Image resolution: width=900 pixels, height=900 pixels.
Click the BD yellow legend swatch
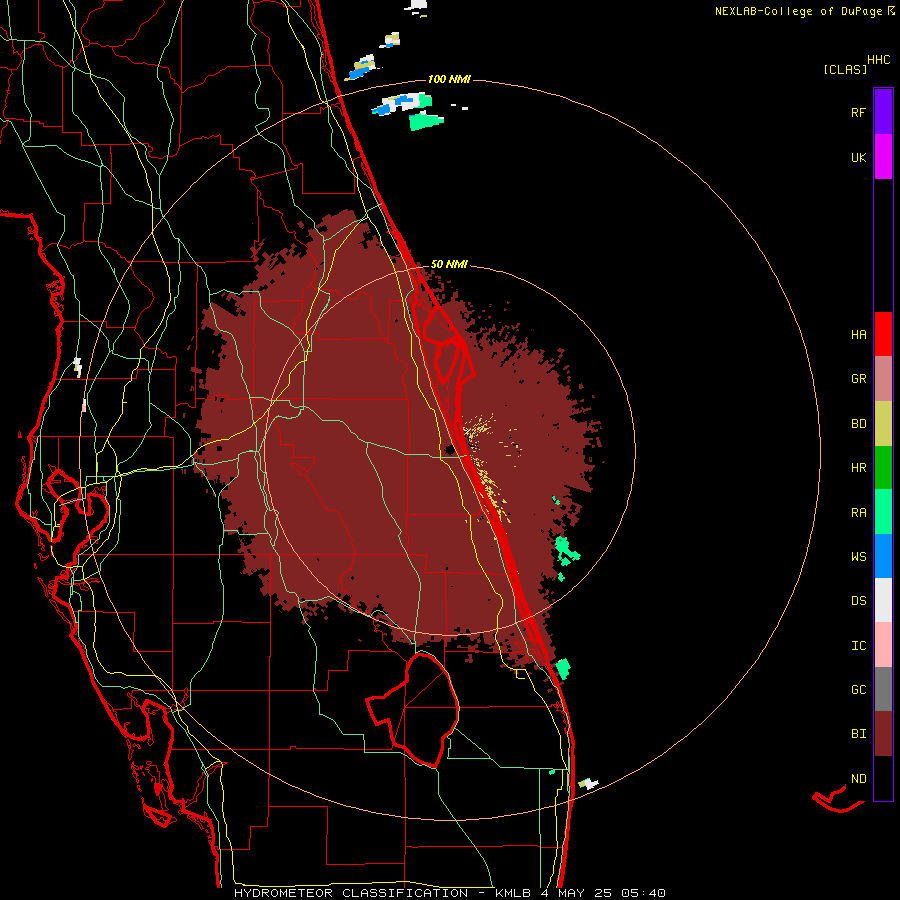coord(883,424)
